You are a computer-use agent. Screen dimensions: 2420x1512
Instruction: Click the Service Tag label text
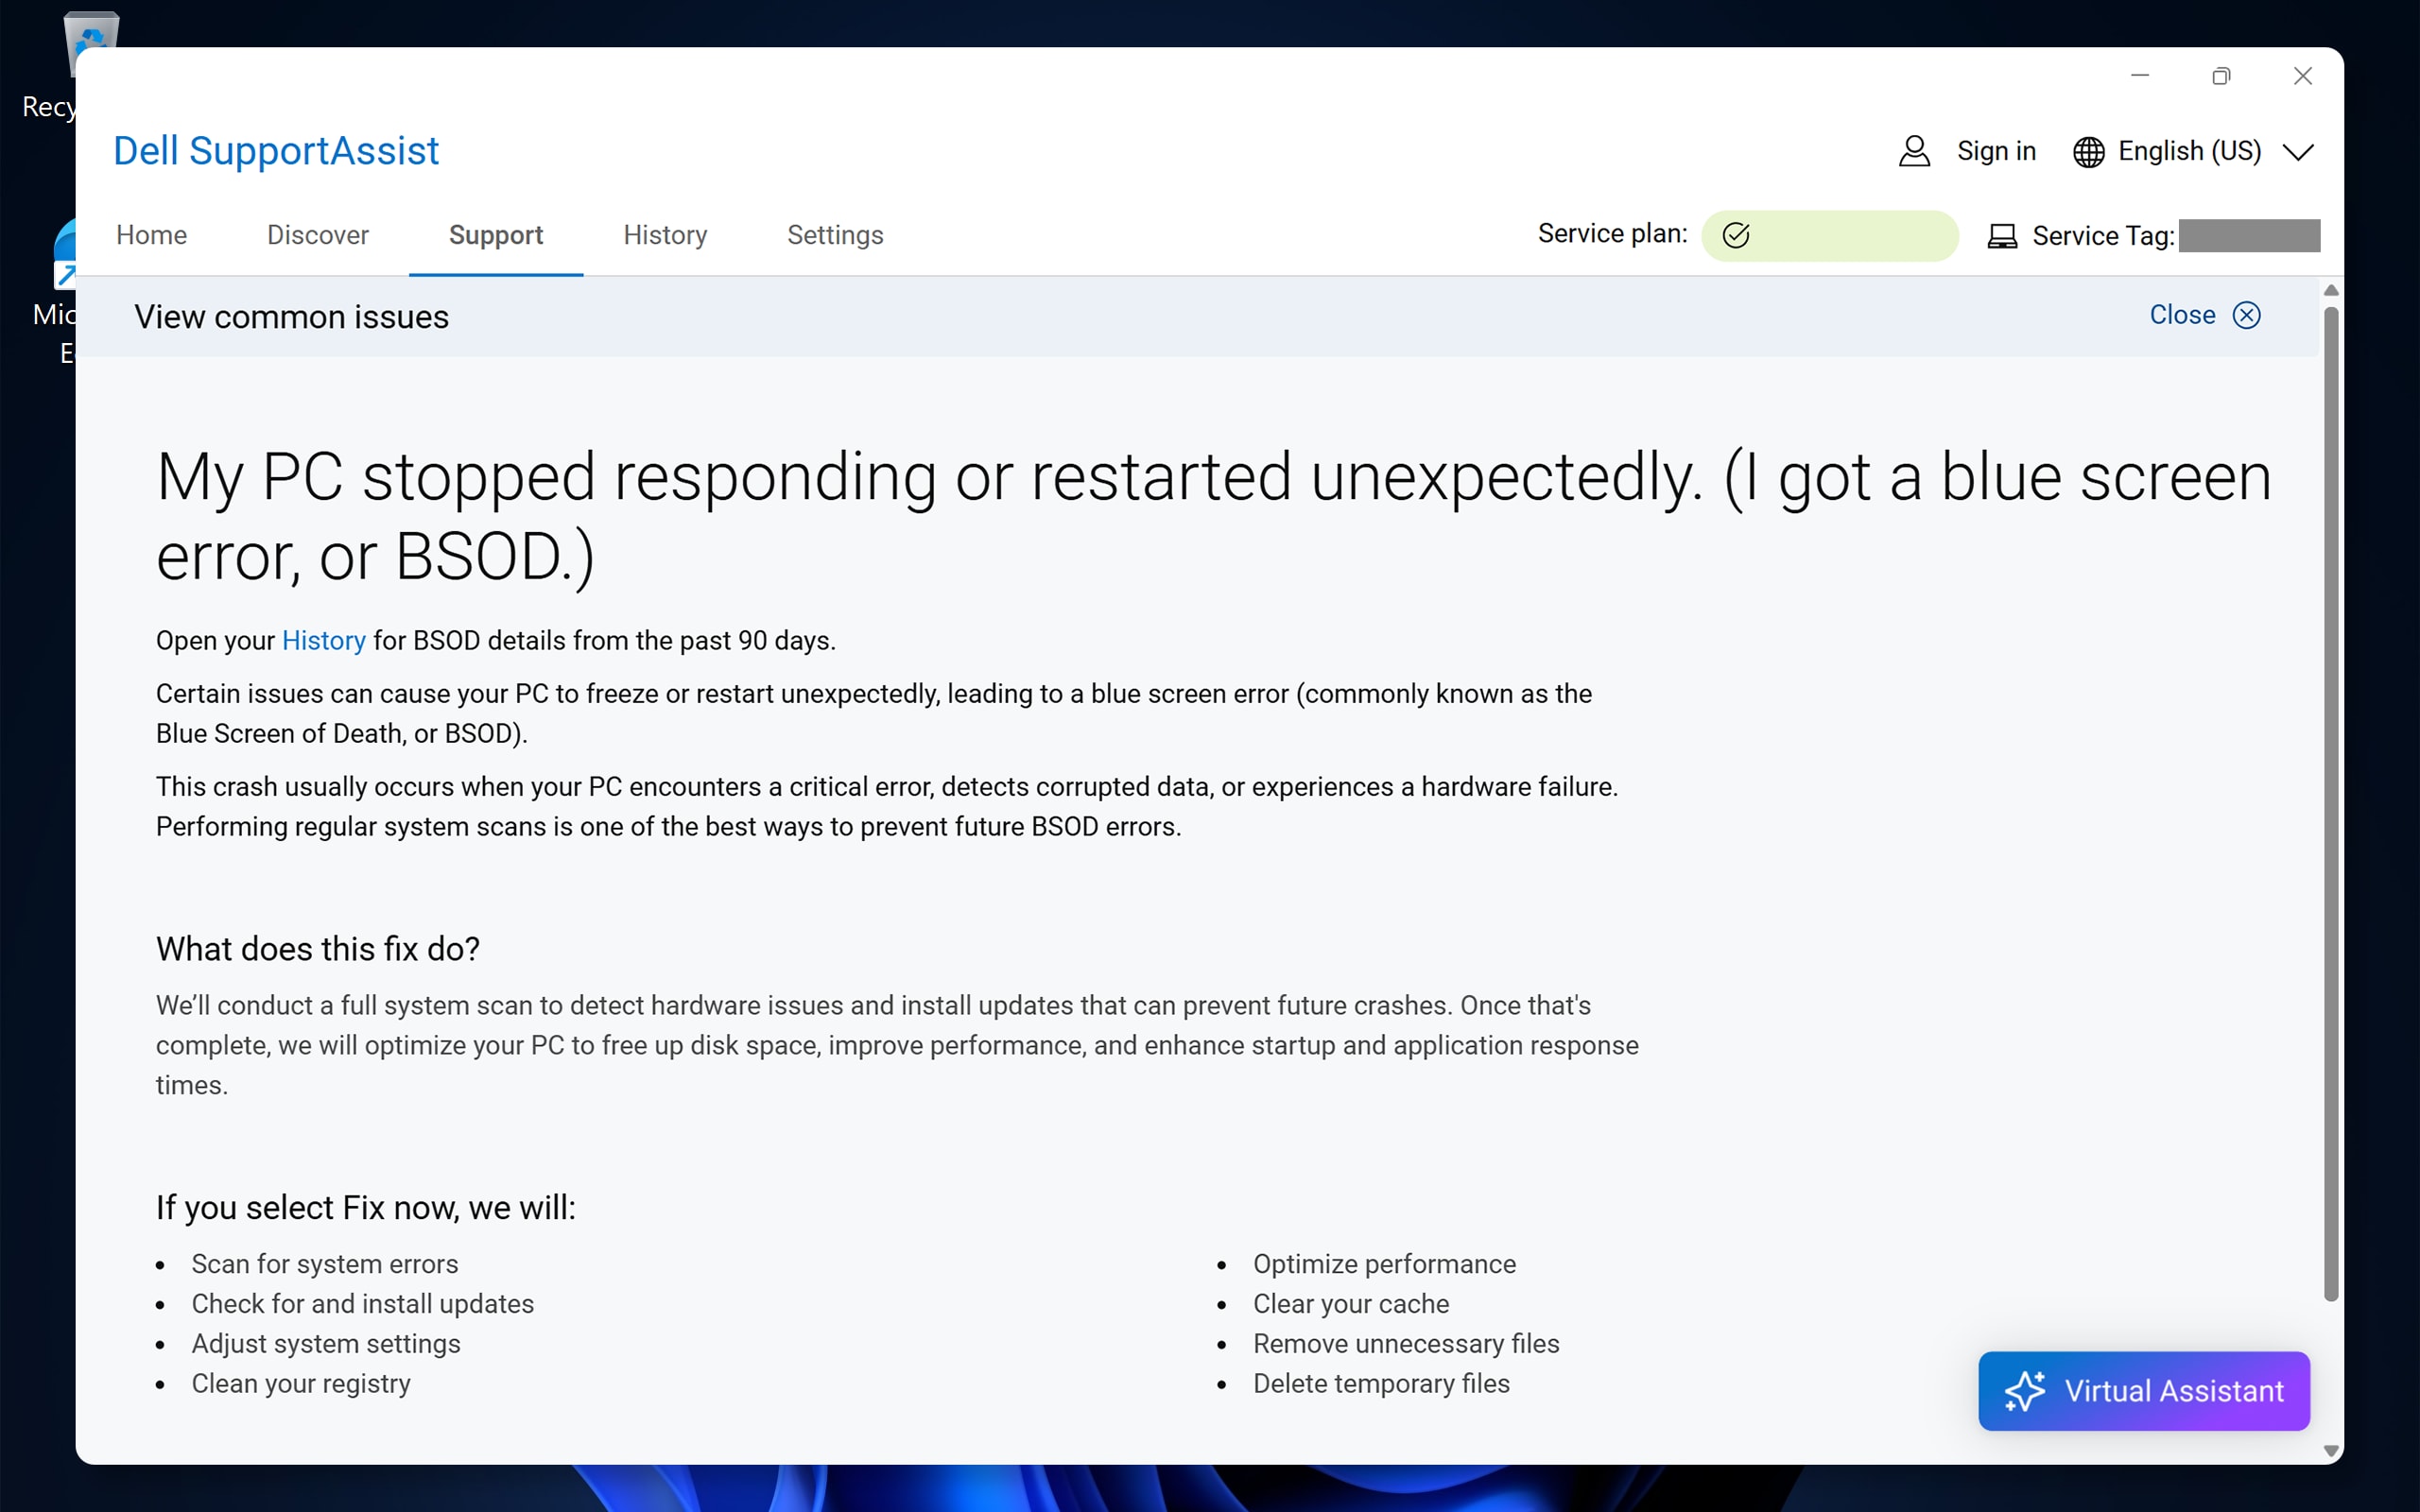[2103, 236]
